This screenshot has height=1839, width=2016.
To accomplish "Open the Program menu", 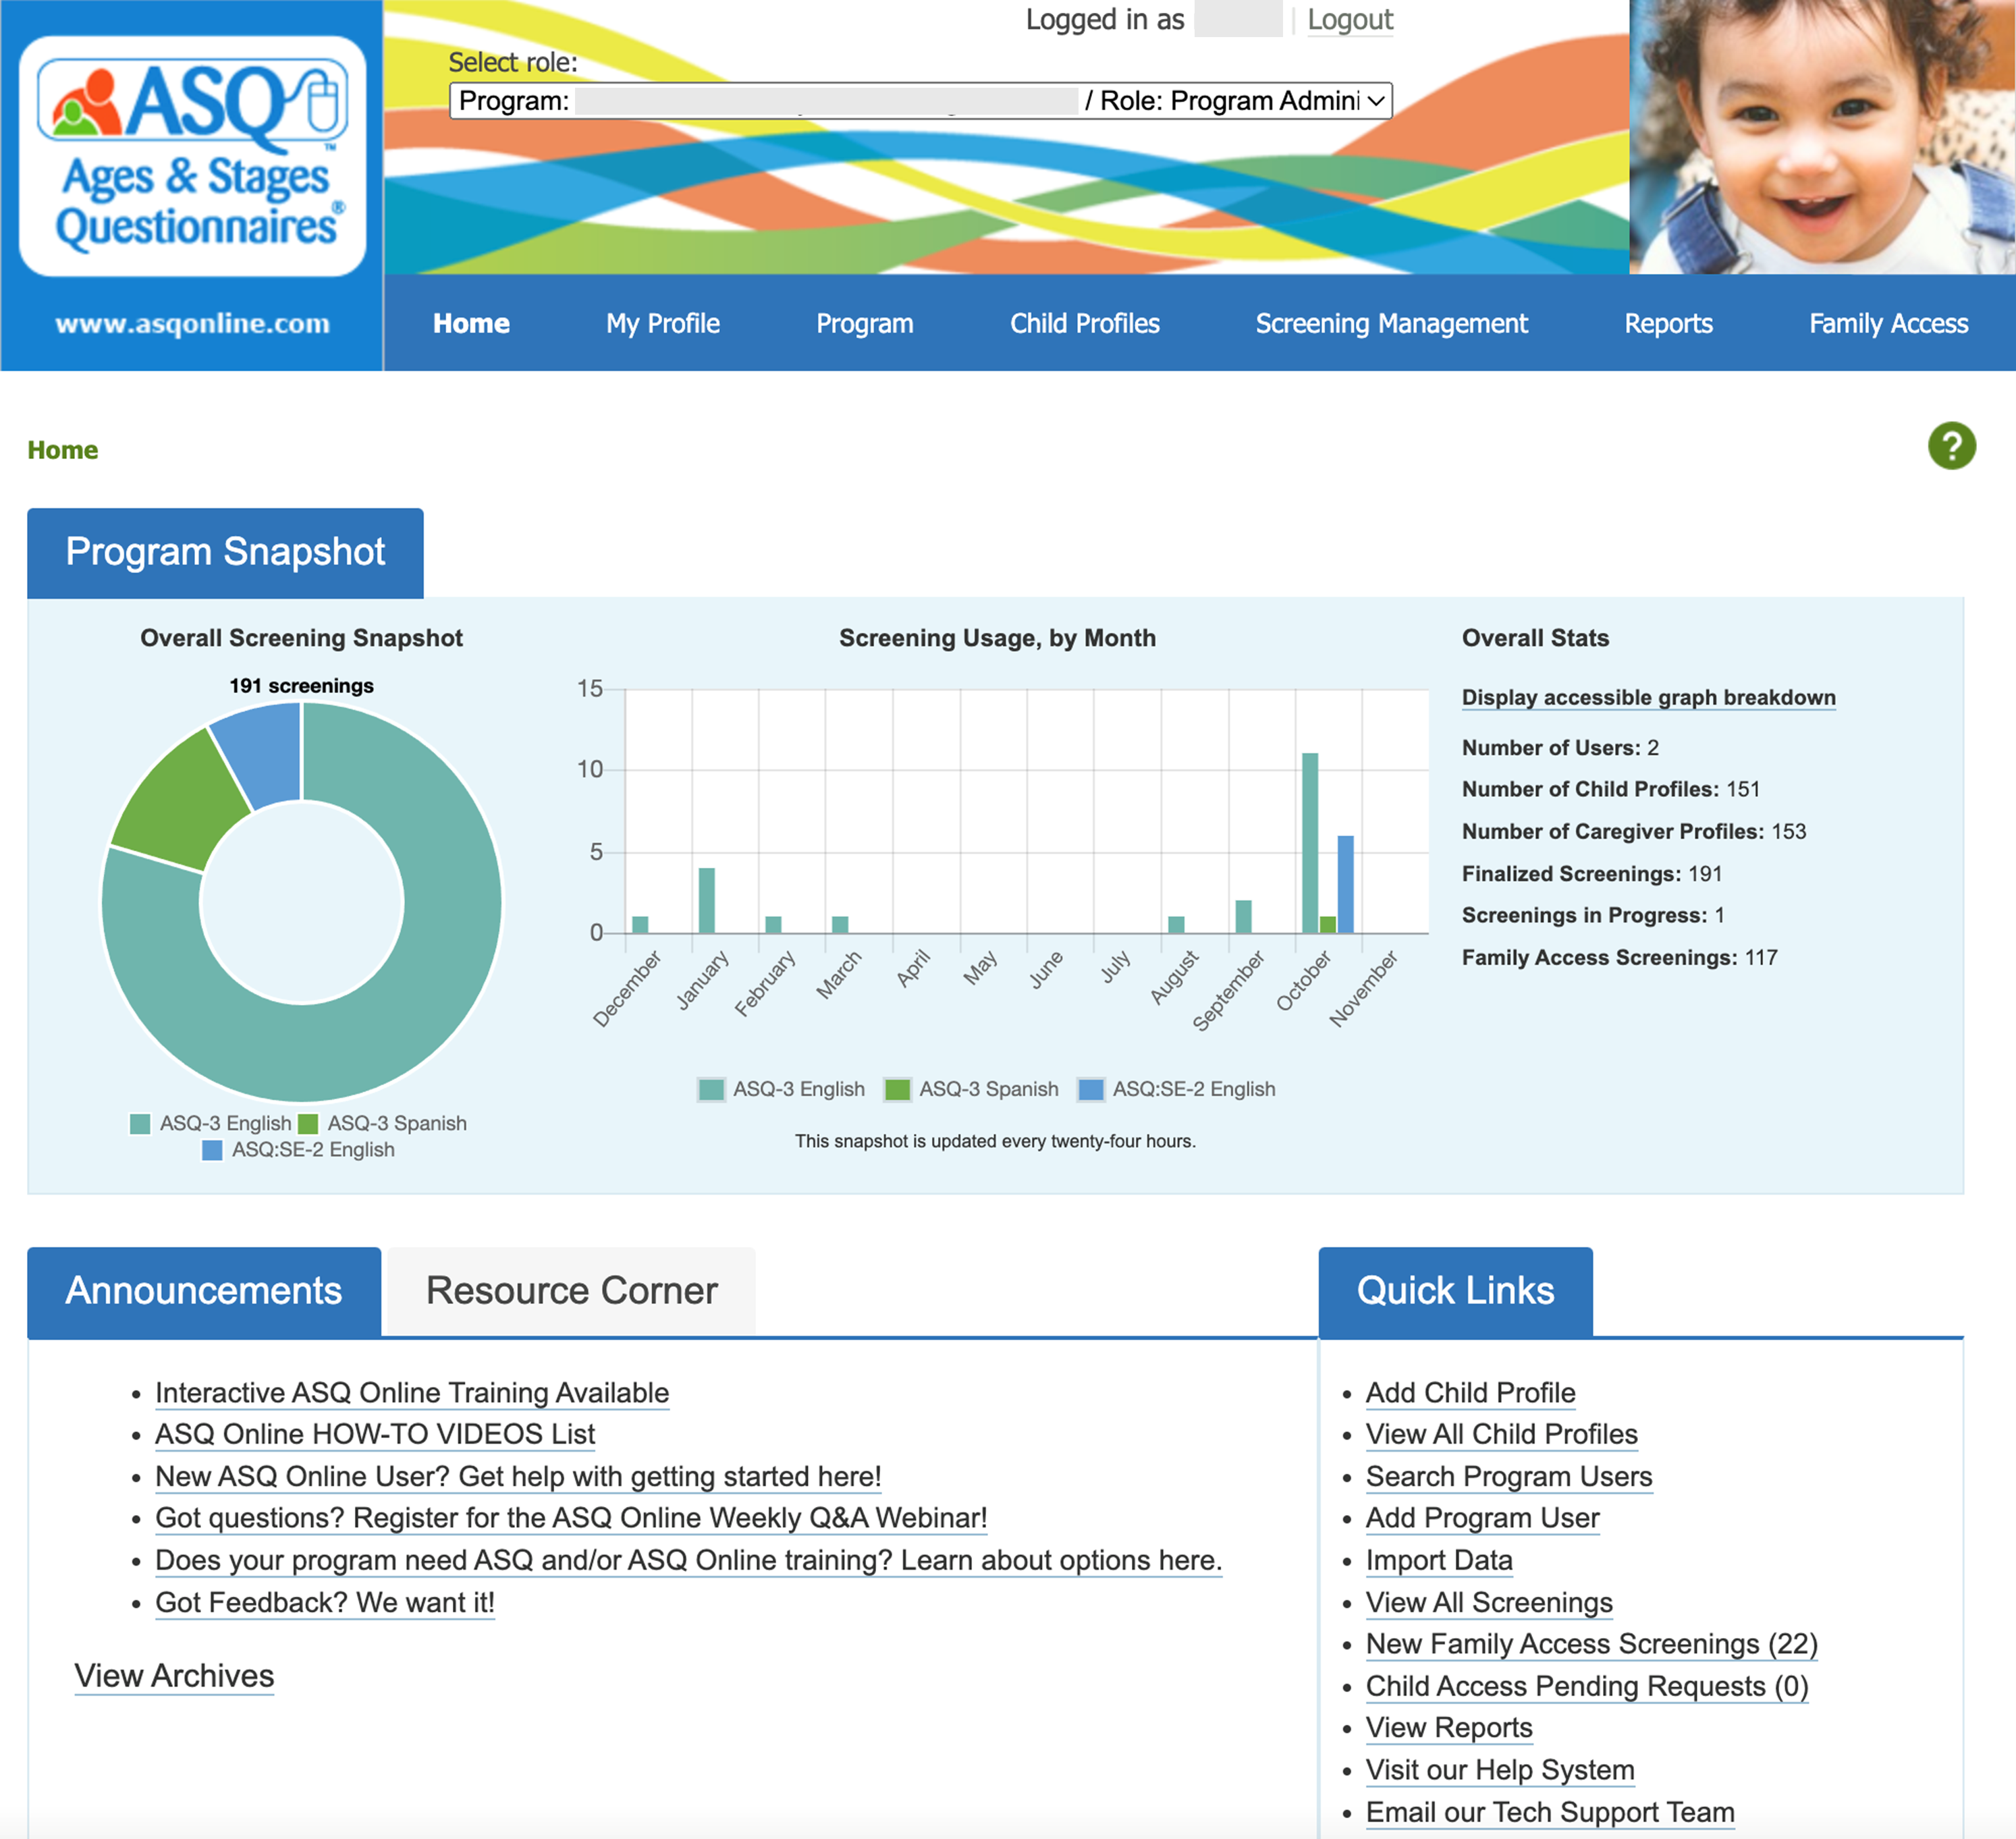I will click(865, 323).
